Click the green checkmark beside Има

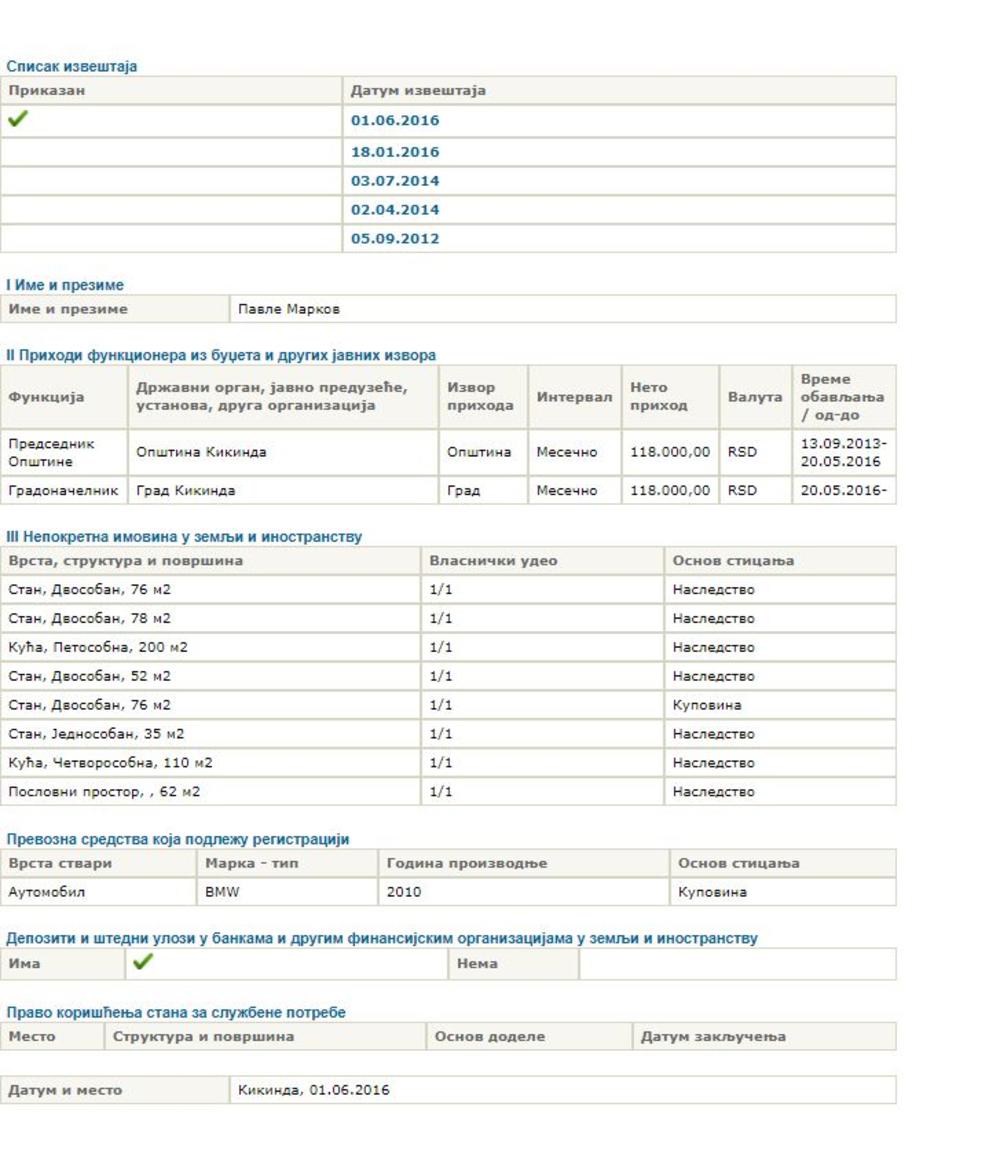143,962
